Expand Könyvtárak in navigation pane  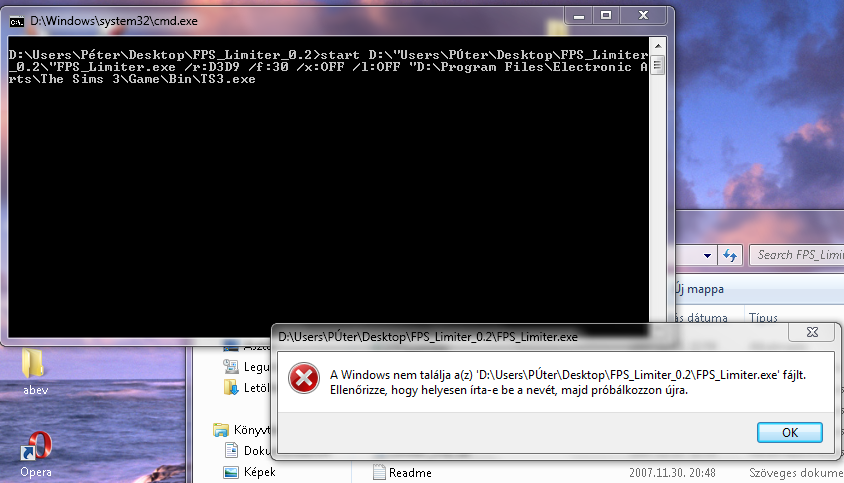click(x=251, y=430)
